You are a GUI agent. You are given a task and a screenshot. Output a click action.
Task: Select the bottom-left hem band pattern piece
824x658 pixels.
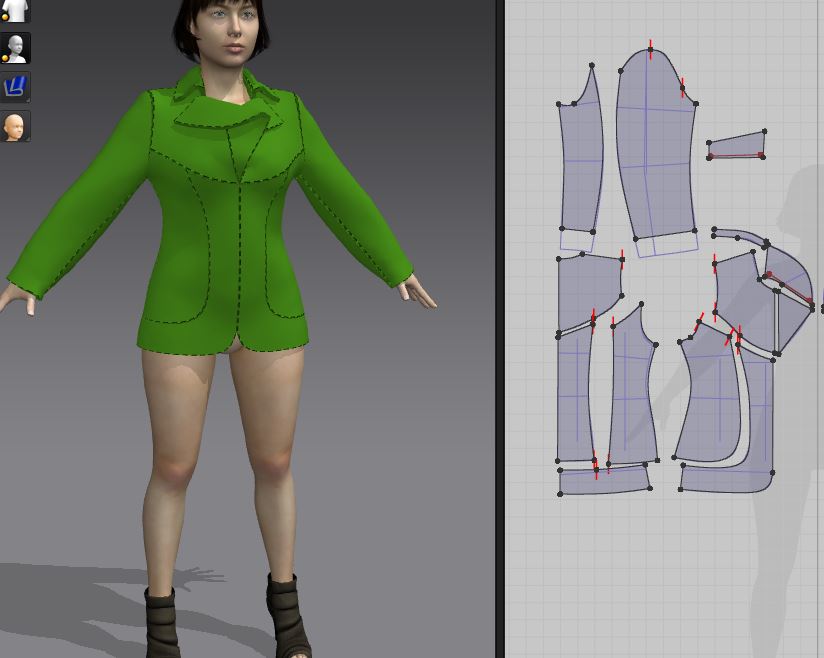pos(604,481)
